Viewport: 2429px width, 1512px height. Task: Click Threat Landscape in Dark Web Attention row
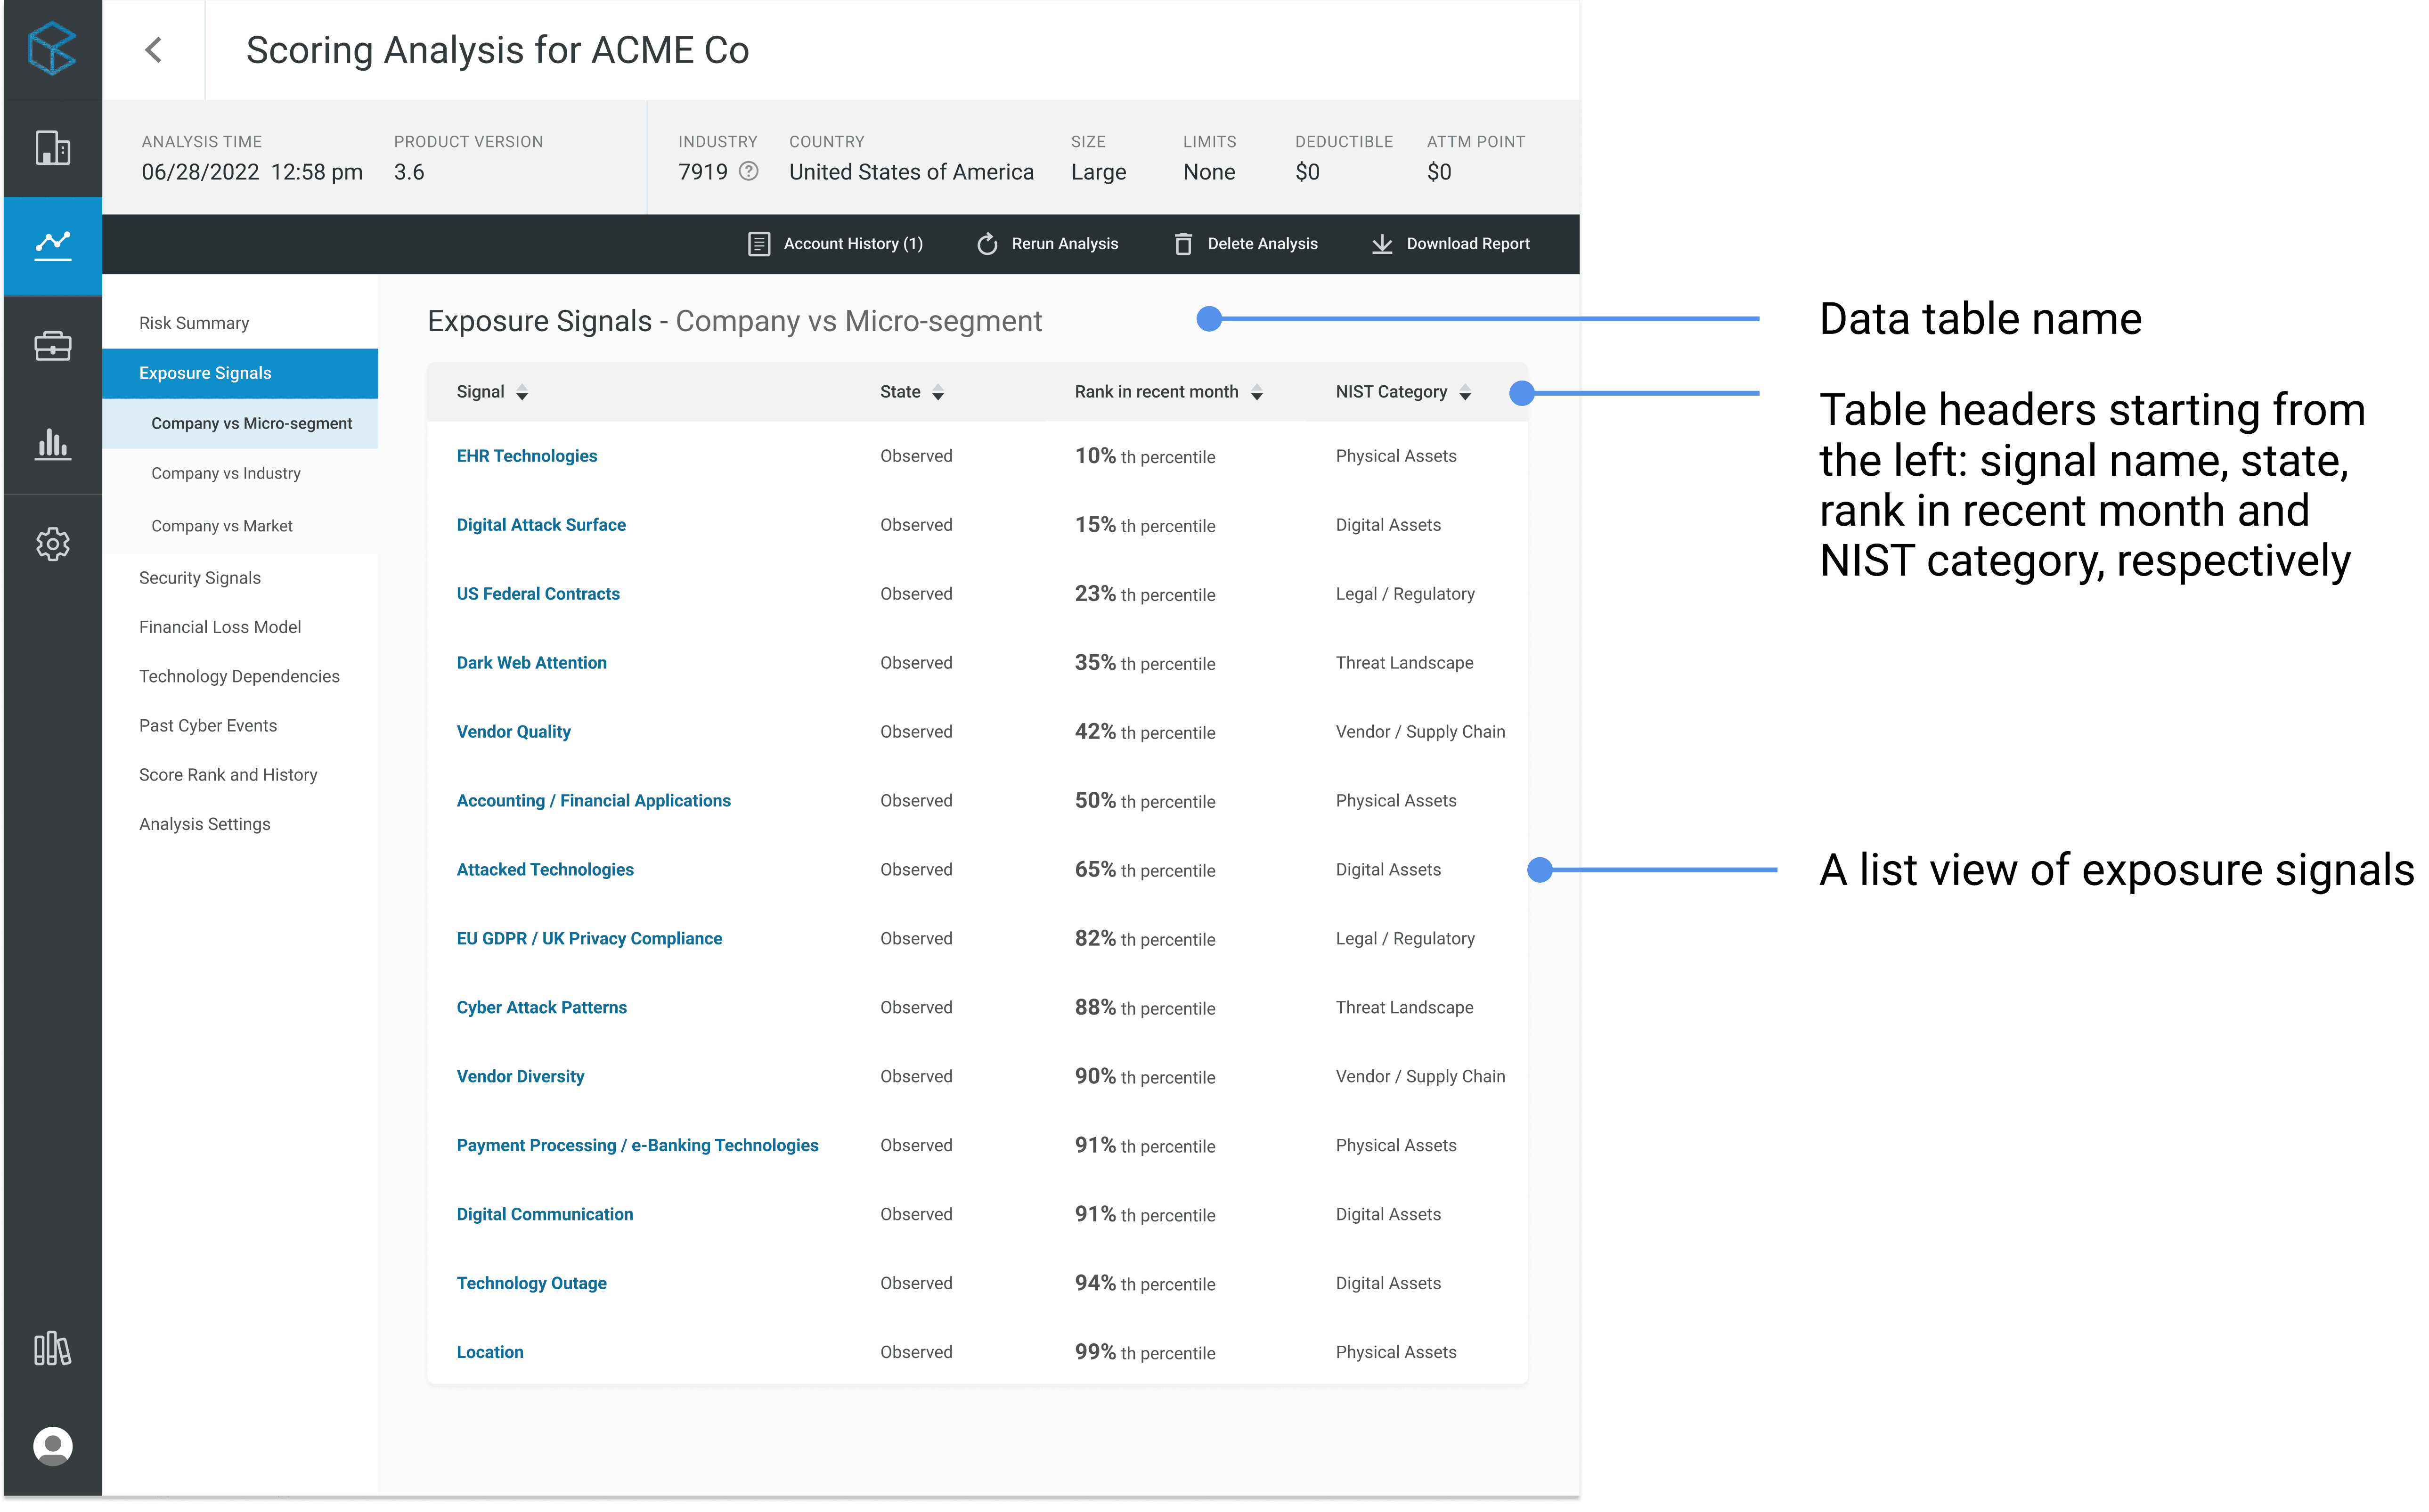click(1404, 663)
